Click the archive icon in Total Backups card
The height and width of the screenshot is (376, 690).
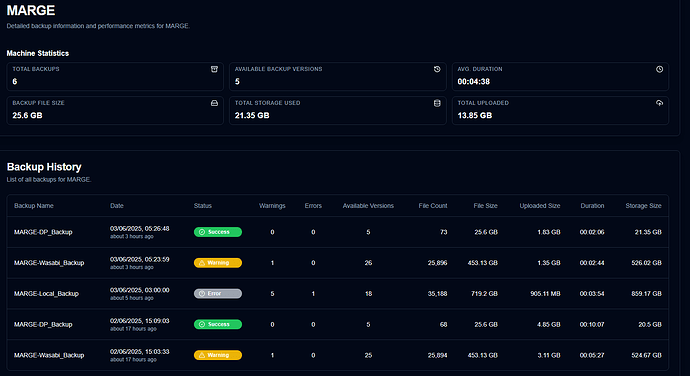click(x=214, y=69)
